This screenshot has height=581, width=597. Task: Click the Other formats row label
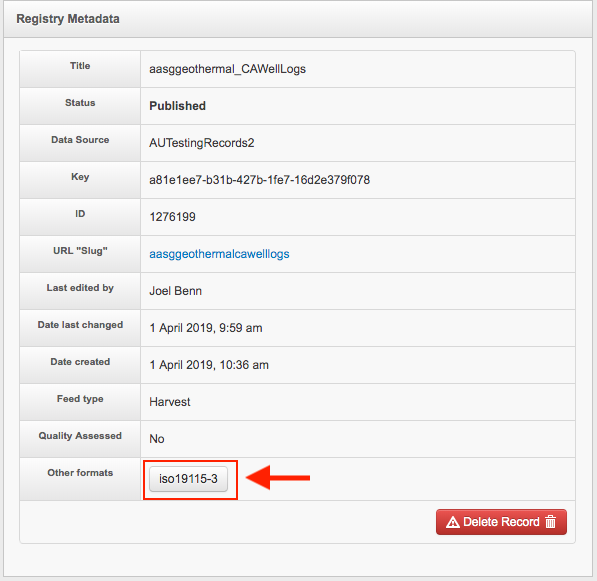click(80, 472)
